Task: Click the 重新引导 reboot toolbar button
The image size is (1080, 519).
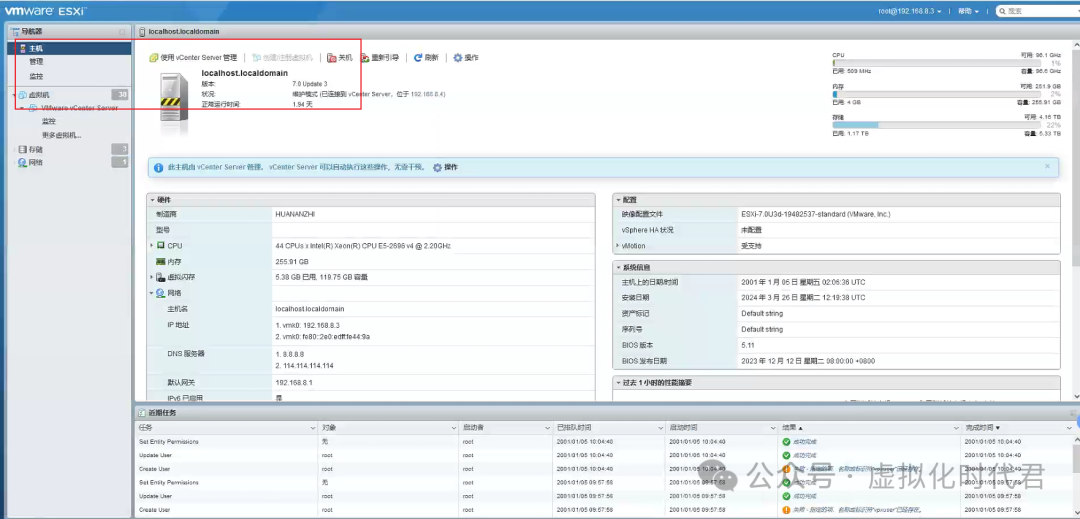Action: pyautogui.click(x=380, y=58)
